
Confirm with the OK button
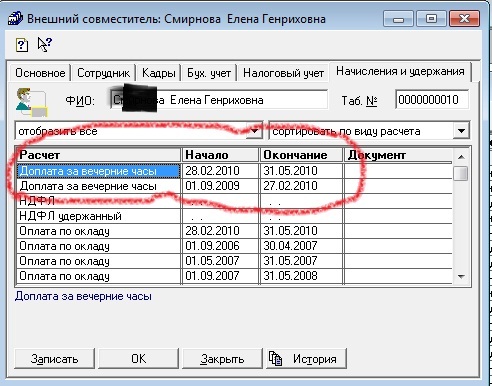click(138, 359)
